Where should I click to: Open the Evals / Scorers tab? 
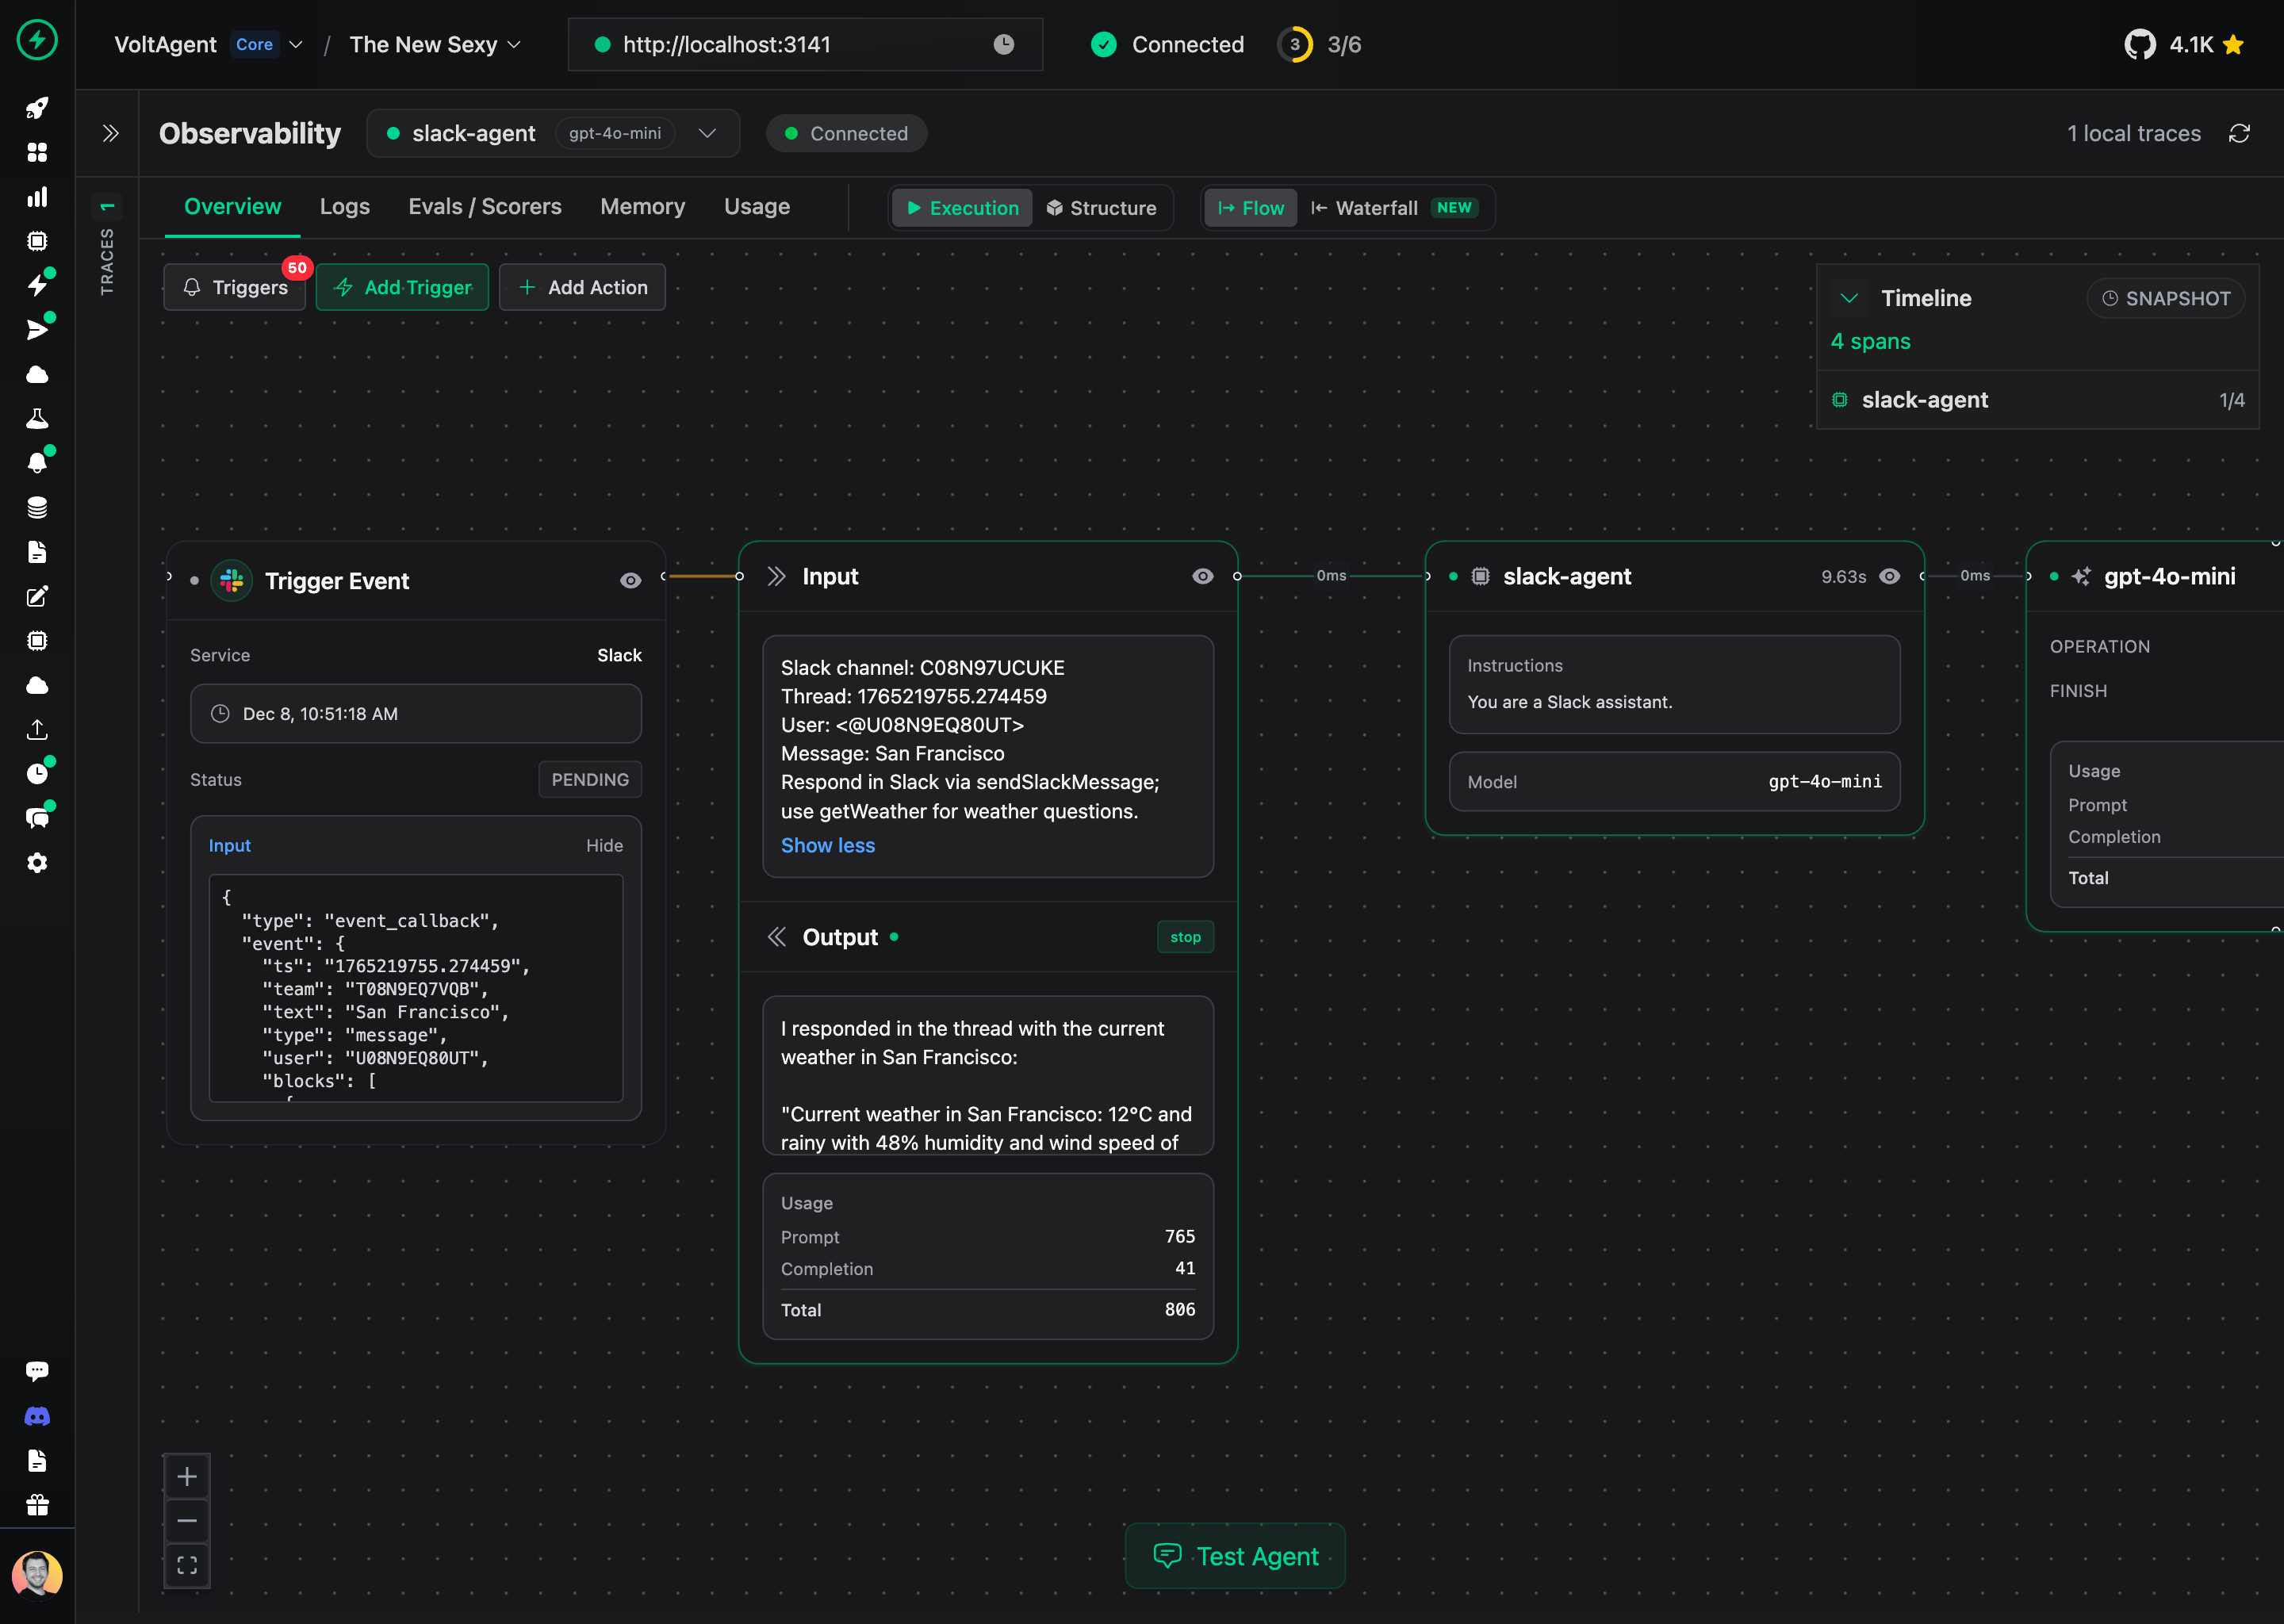pos(484,206)
